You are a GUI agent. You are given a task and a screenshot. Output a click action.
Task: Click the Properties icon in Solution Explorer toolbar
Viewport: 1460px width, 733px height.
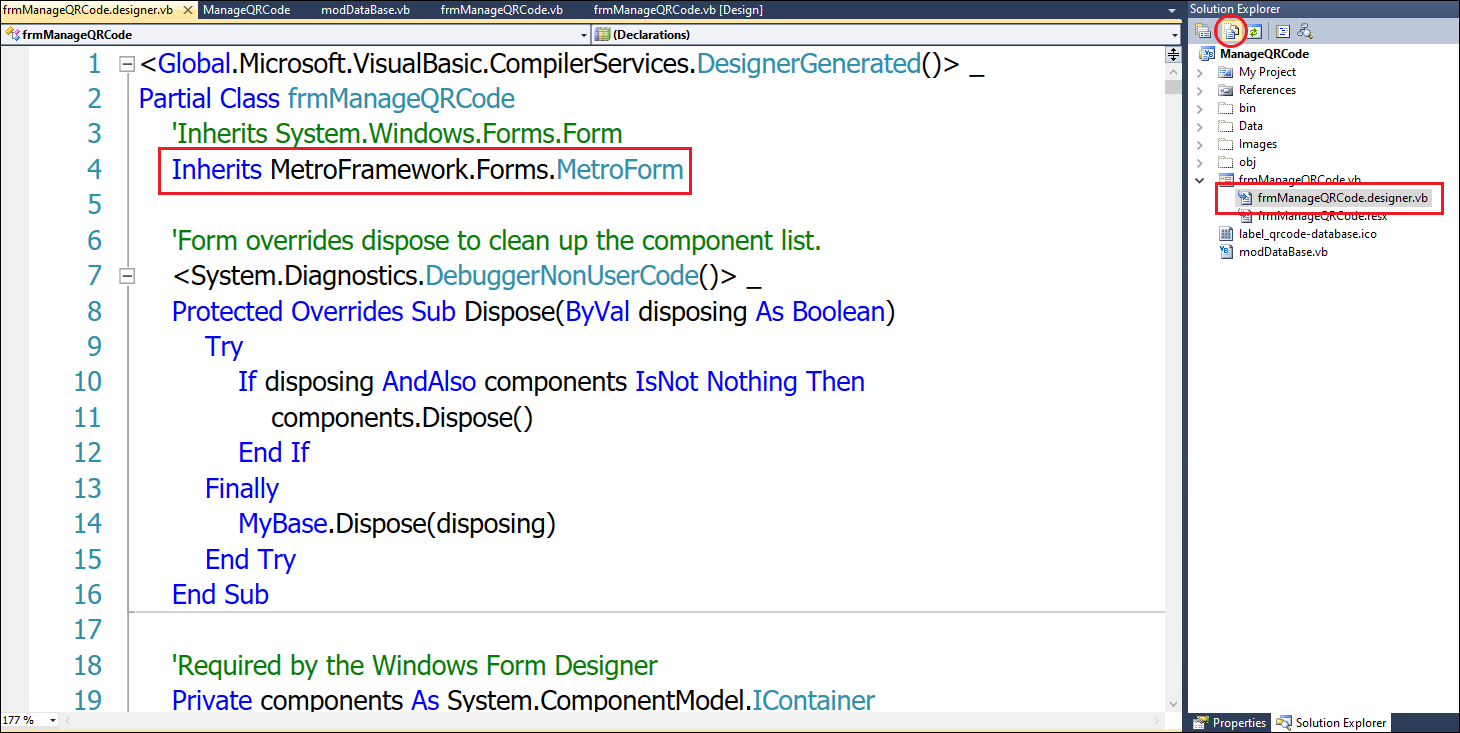click(x=1204, y=32)
